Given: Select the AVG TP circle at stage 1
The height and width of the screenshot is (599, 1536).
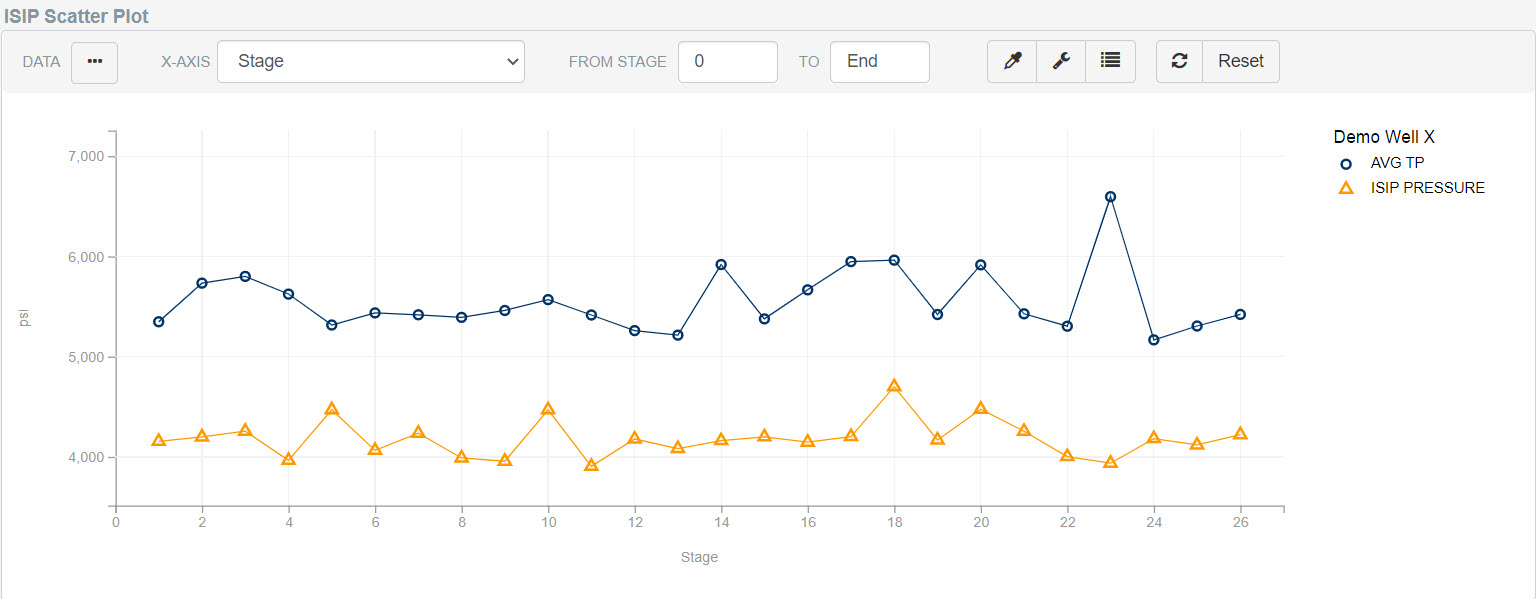Looking at the screenshot, I should click(x=159, y=322).
